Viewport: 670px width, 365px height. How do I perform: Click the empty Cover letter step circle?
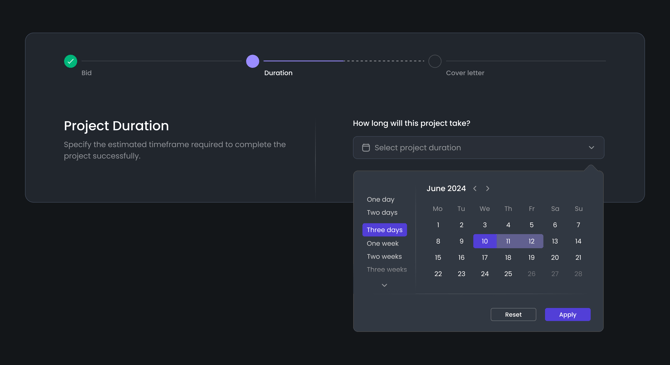click(435, 61)
